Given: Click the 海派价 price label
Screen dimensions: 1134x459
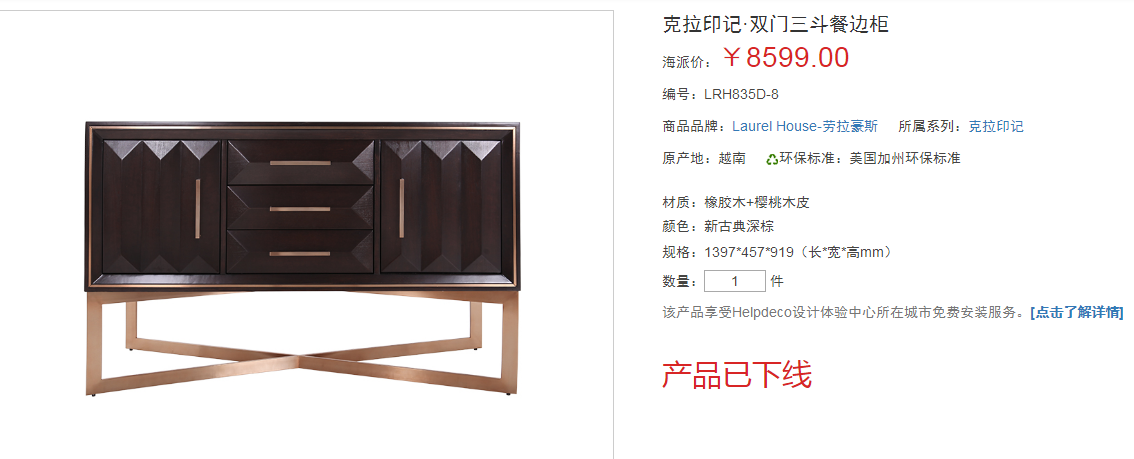Looking at the screenshot, I should [687, 62].
